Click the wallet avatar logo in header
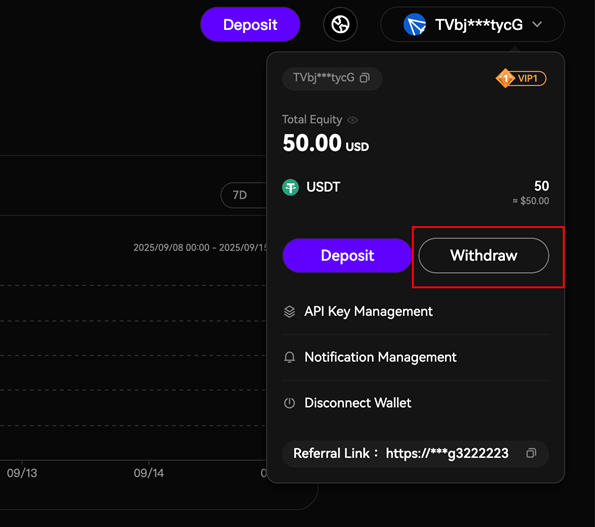 click(414, 25)
